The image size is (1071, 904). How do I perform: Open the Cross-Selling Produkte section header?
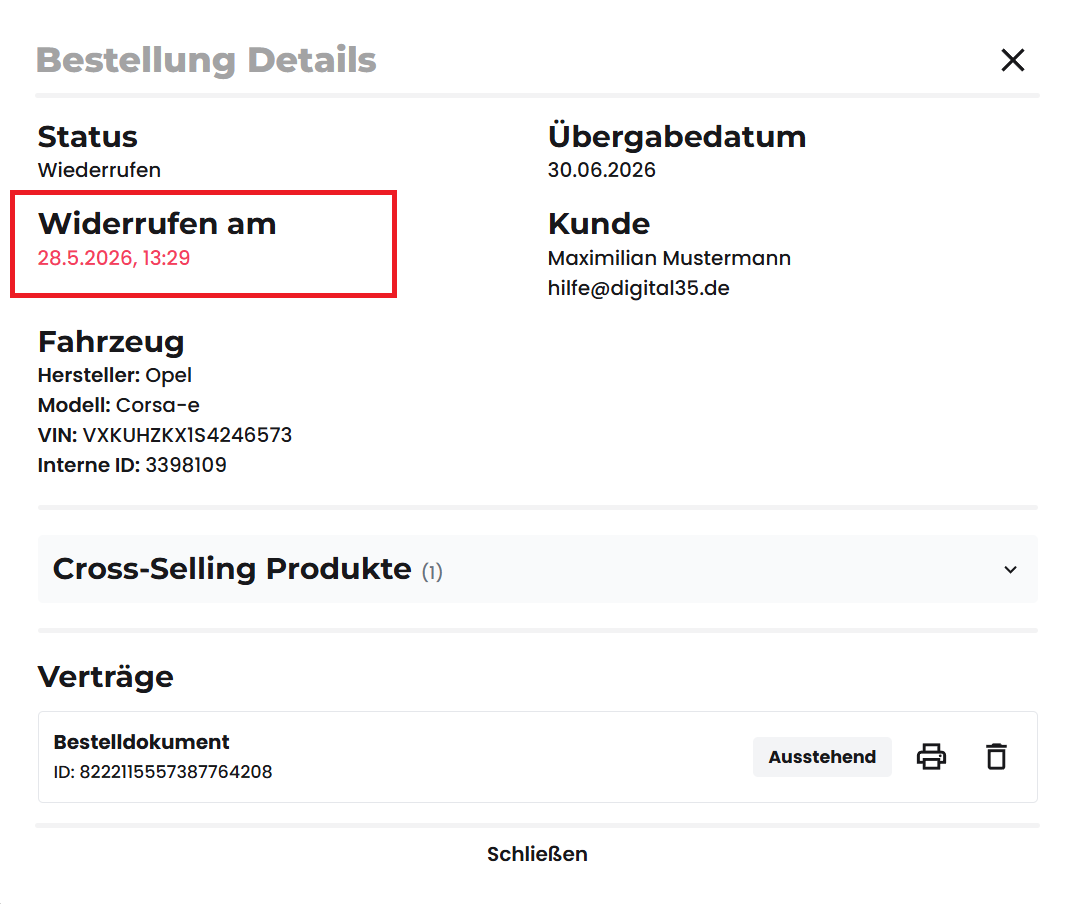tap(538, 569)
